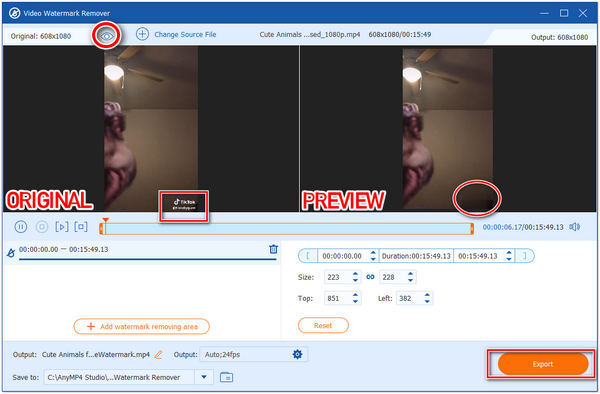Decrease the Left value 382

[x=427, y=301]
